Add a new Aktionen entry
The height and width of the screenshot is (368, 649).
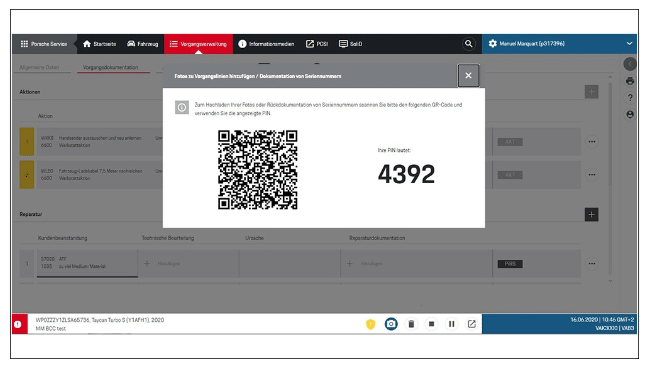click(591, 92)
